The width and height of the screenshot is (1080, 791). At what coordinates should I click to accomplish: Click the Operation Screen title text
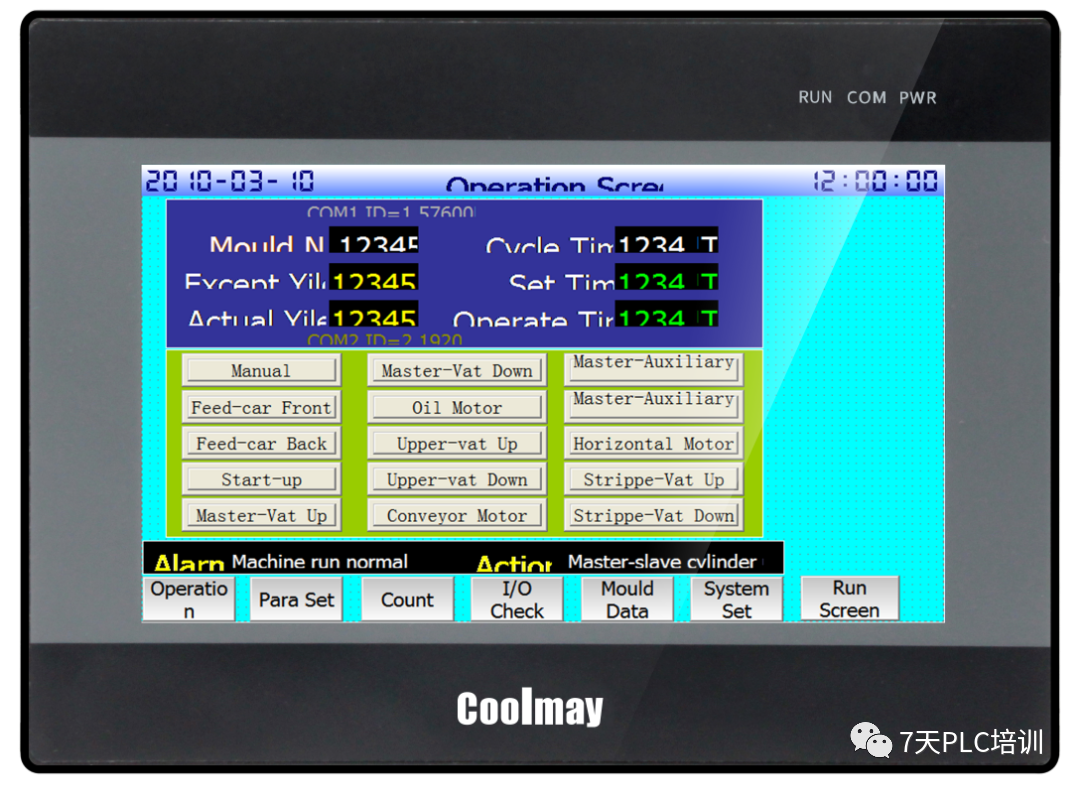(x=554, y=183)
